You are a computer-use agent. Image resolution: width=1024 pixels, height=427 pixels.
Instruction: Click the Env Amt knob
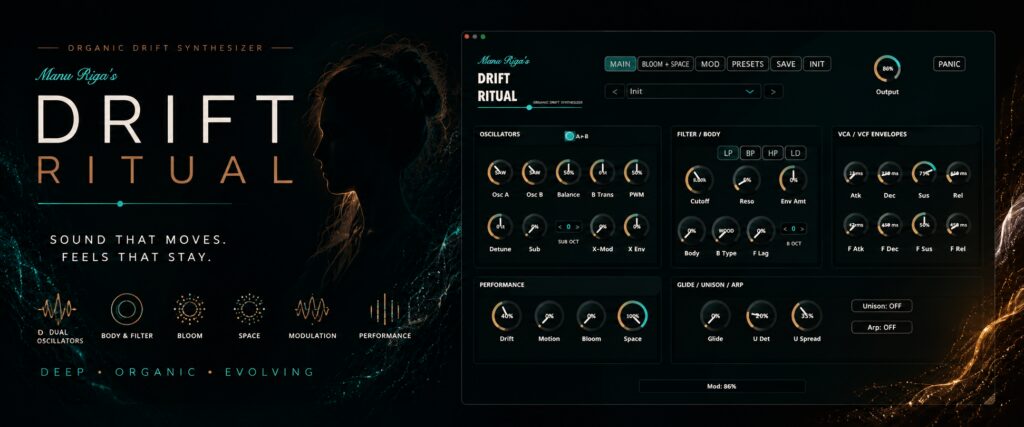793,180
